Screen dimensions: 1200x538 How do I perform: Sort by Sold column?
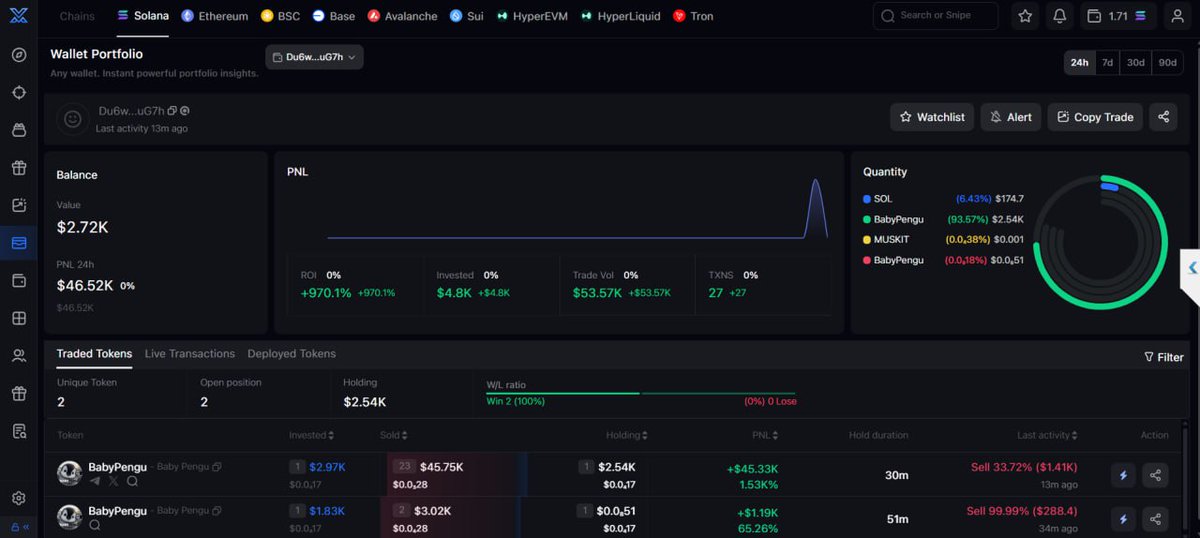[x=393, y=435]
